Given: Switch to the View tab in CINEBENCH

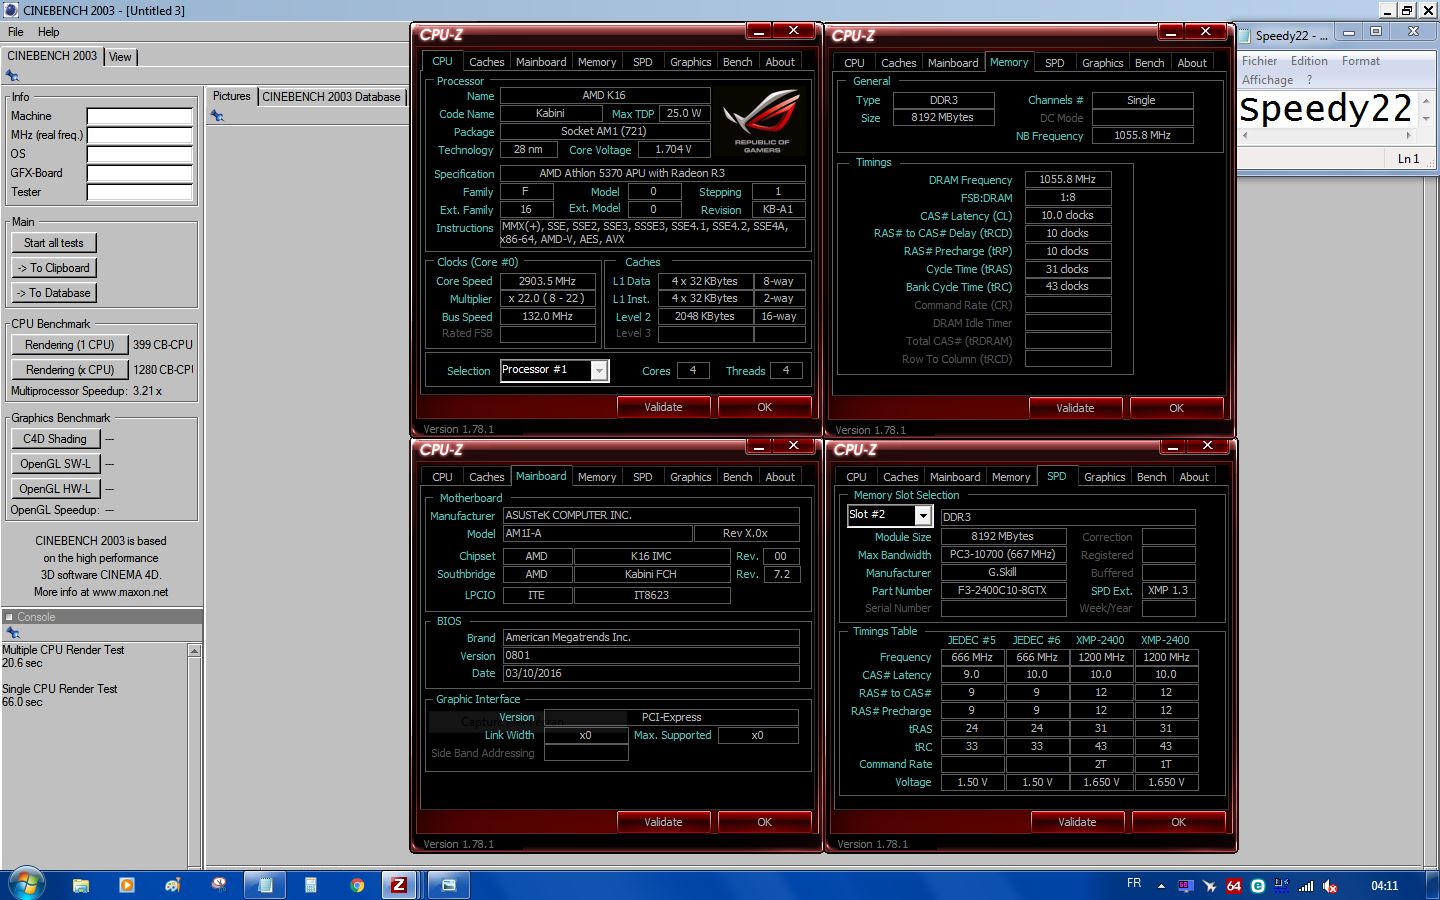Looking at the screenshot, I should point(120,57).
